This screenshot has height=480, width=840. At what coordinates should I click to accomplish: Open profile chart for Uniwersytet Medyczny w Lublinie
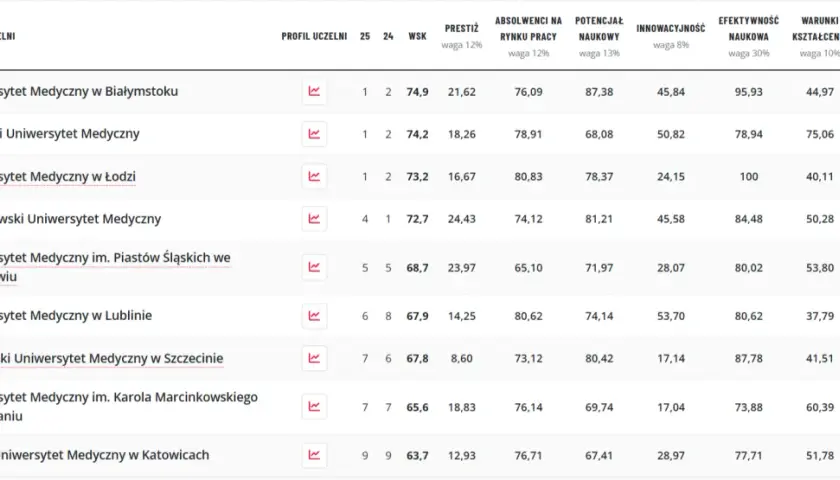(314, 316)
